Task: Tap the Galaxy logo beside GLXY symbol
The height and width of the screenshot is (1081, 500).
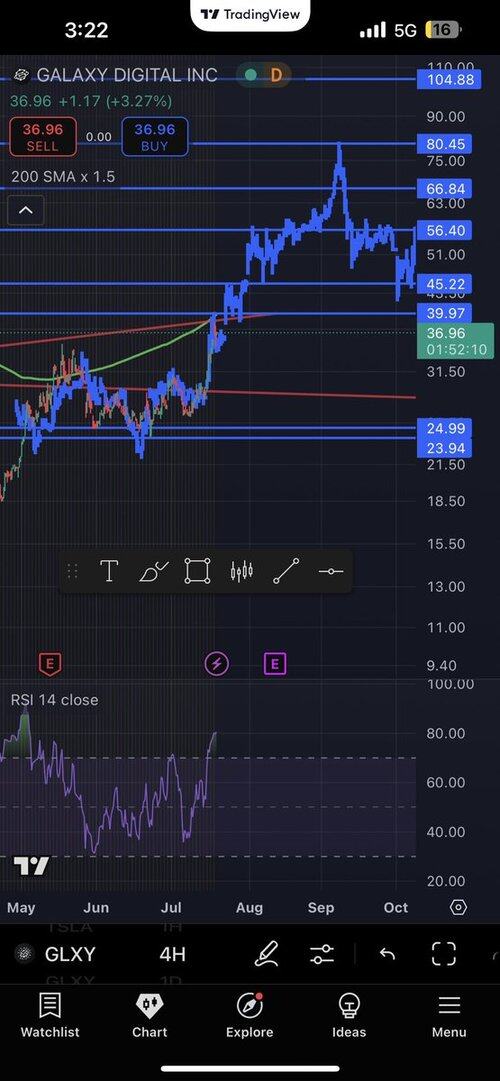Action: (24, 954)
